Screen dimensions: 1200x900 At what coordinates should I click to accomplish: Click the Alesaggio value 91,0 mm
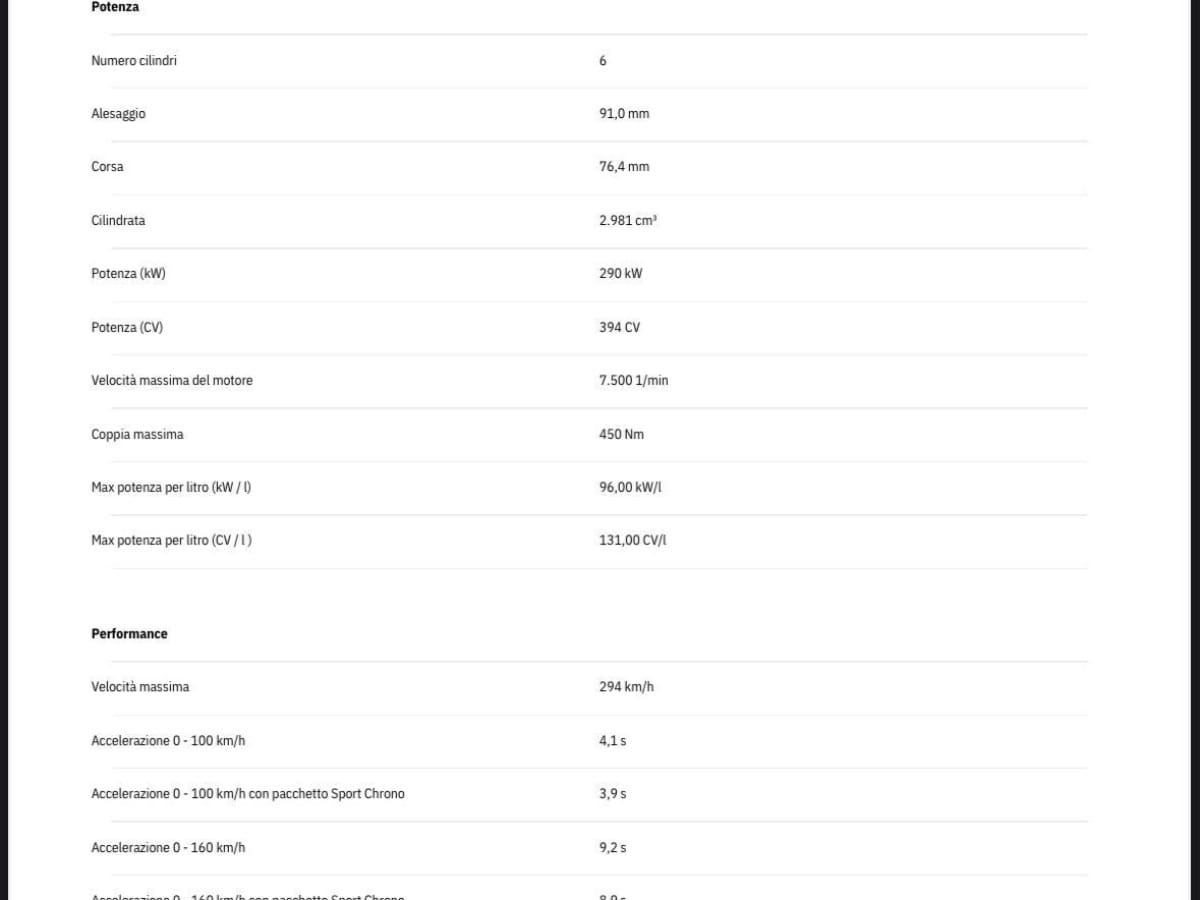(624, 114)
